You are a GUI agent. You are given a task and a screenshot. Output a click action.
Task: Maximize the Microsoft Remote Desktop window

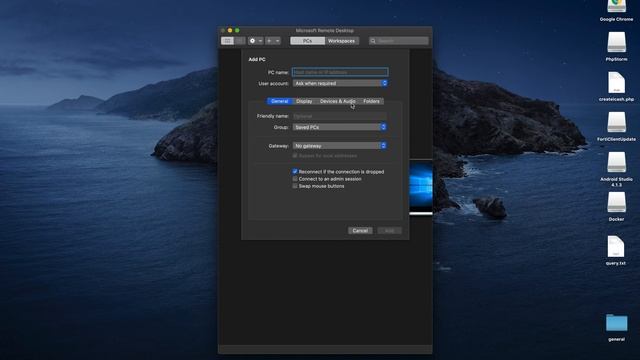click(x=237, y=31)
